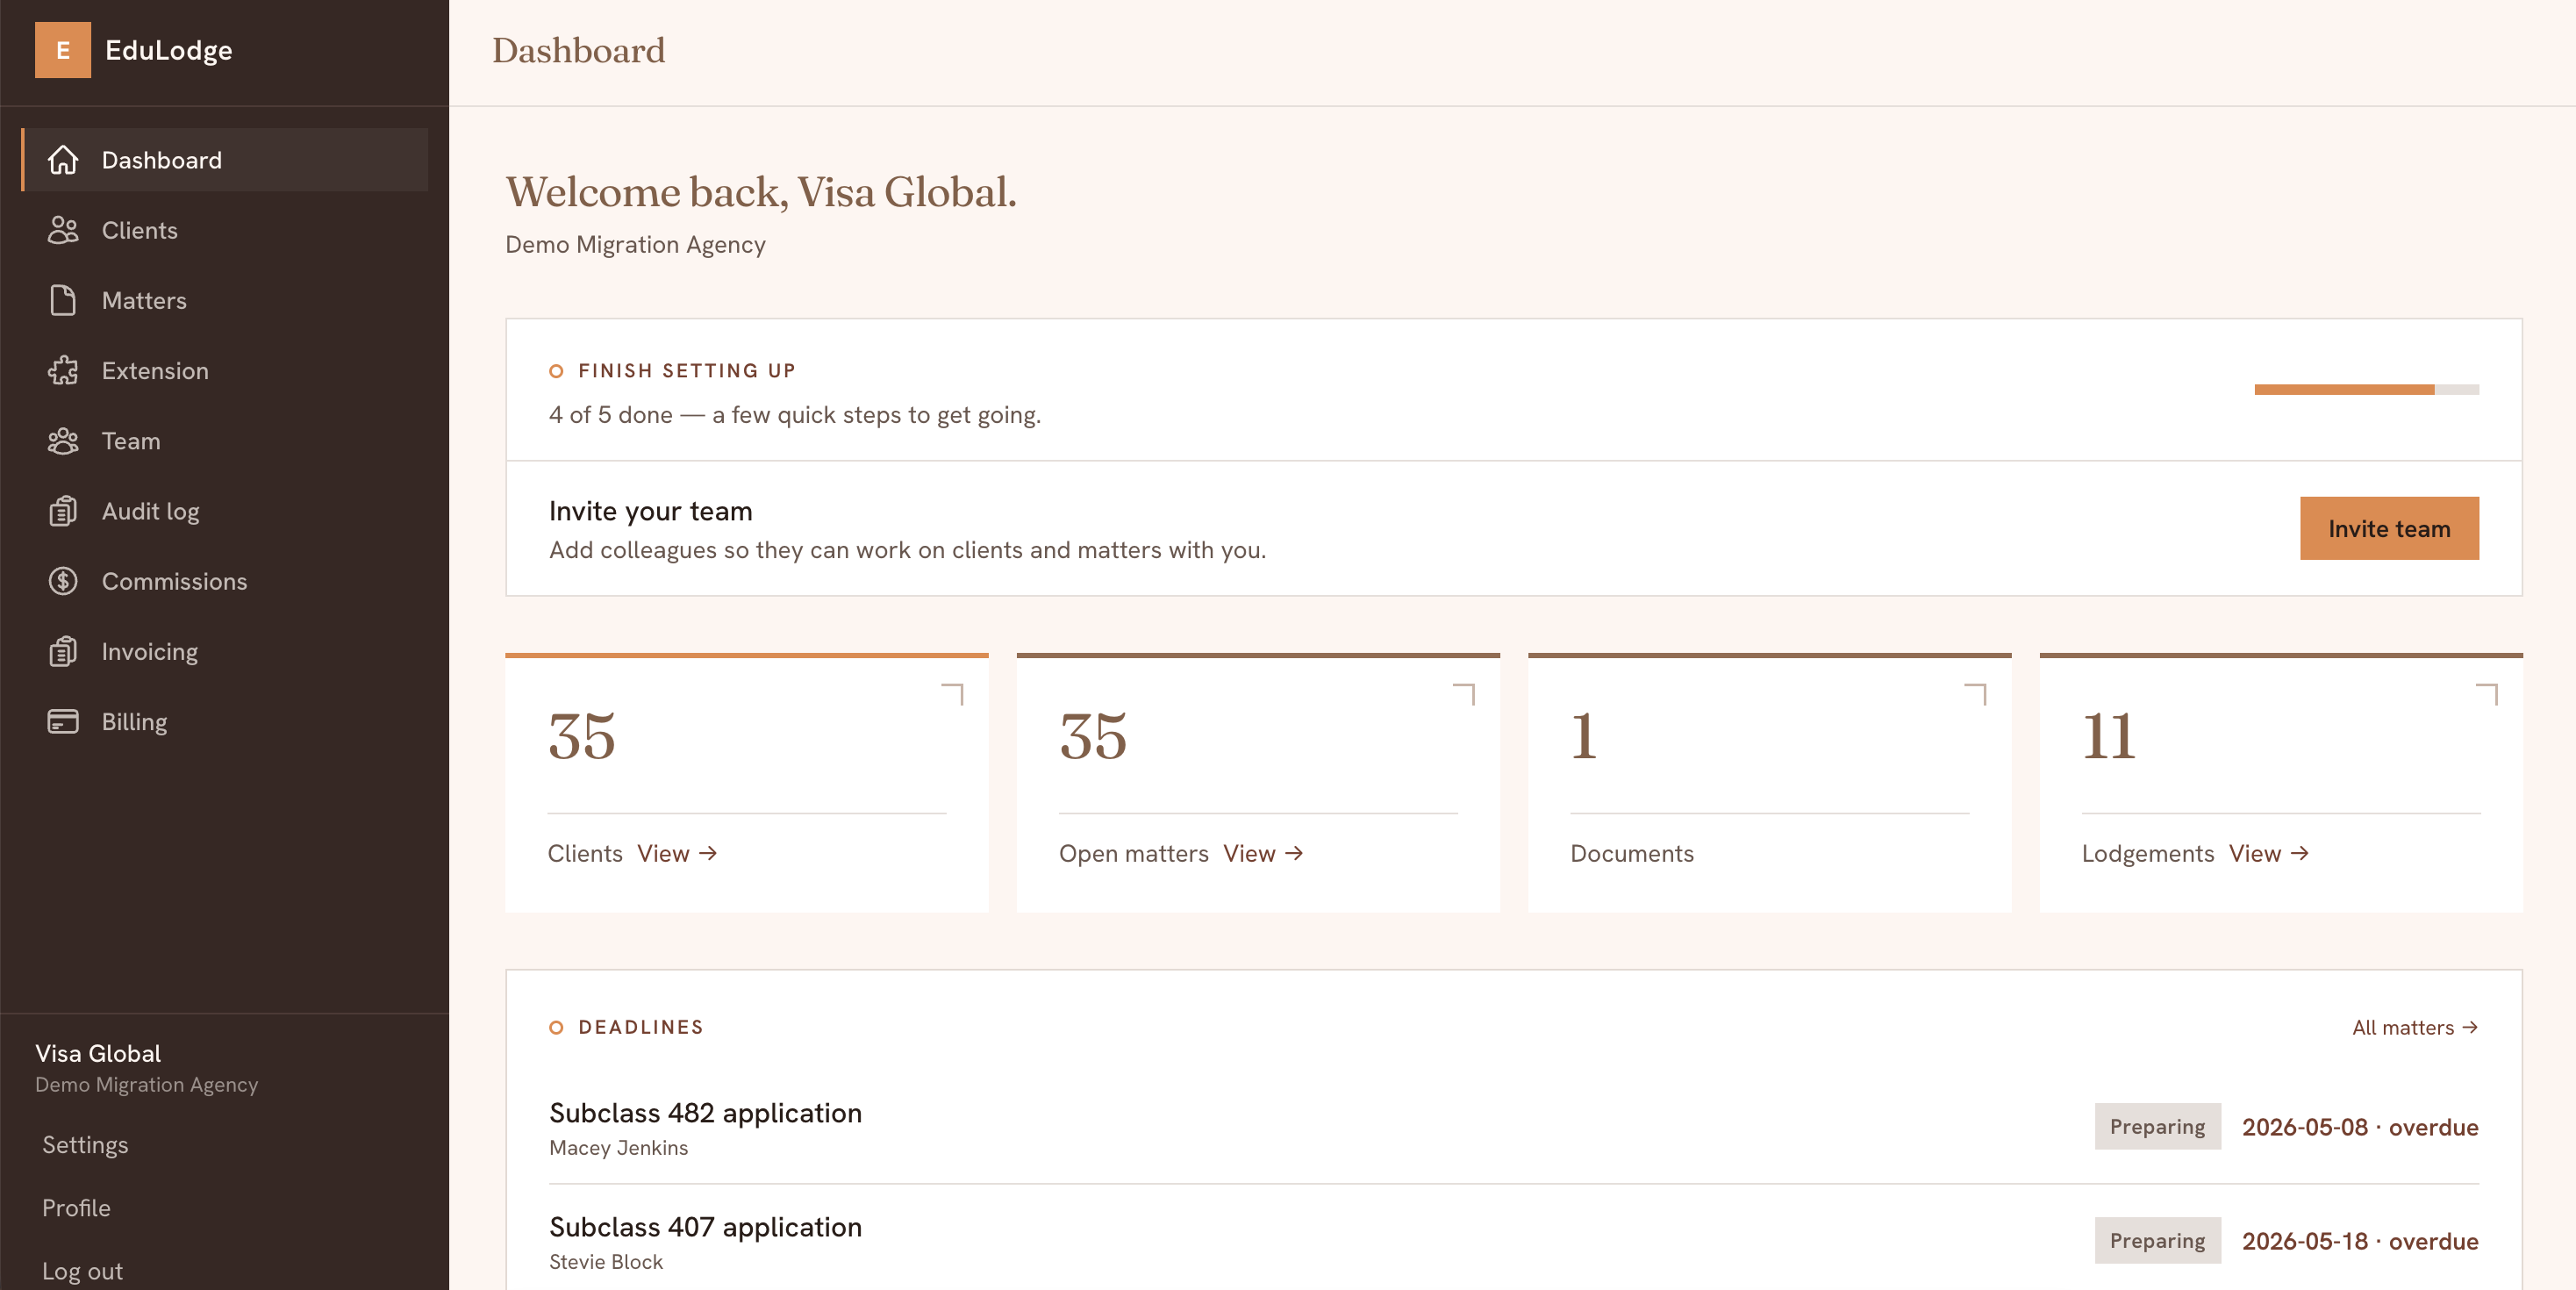Click the Invite team button
This screenshot has height=1290, width=2576.
[x=2389, y=528]
